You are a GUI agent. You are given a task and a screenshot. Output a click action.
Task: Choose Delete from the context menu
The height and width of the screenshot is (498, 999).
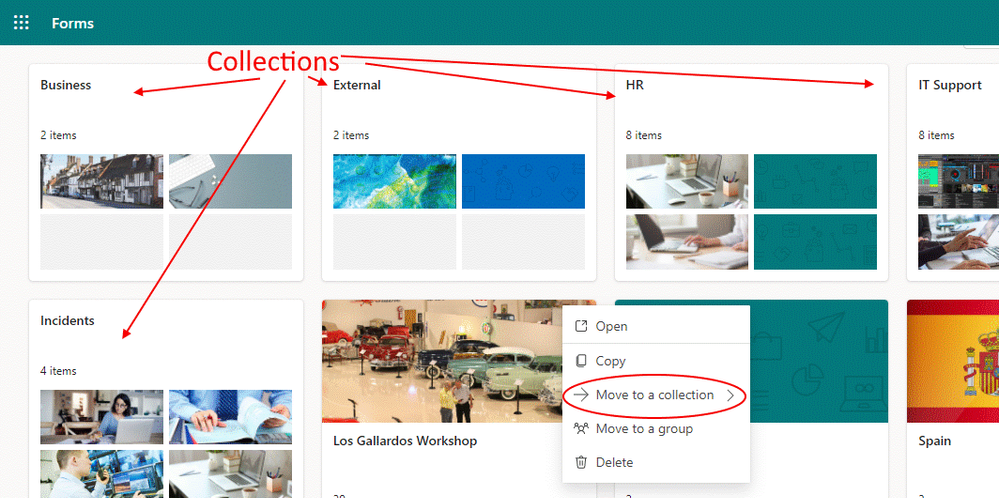point(656,462)
